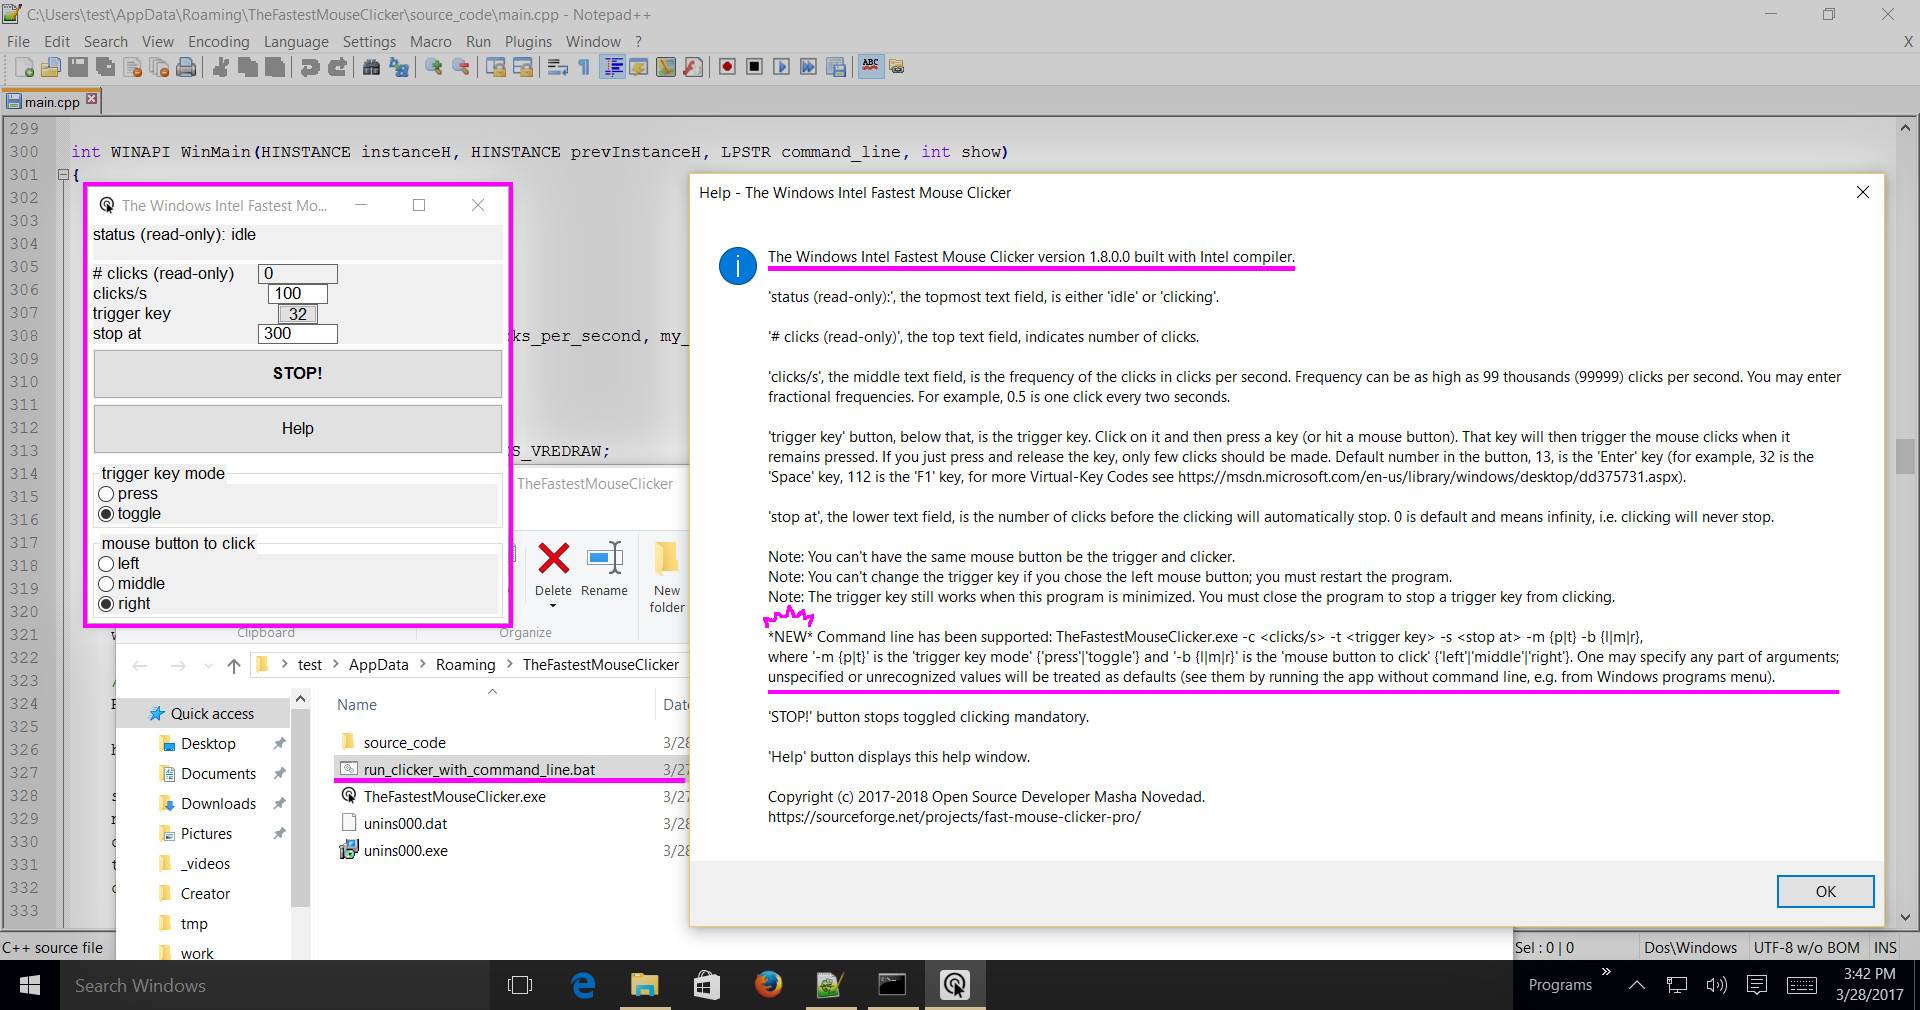Open Find with the binoculars icon
Image resolution: width=1920 pixels, height=1010 pixels.
click(x=371, y=67)
